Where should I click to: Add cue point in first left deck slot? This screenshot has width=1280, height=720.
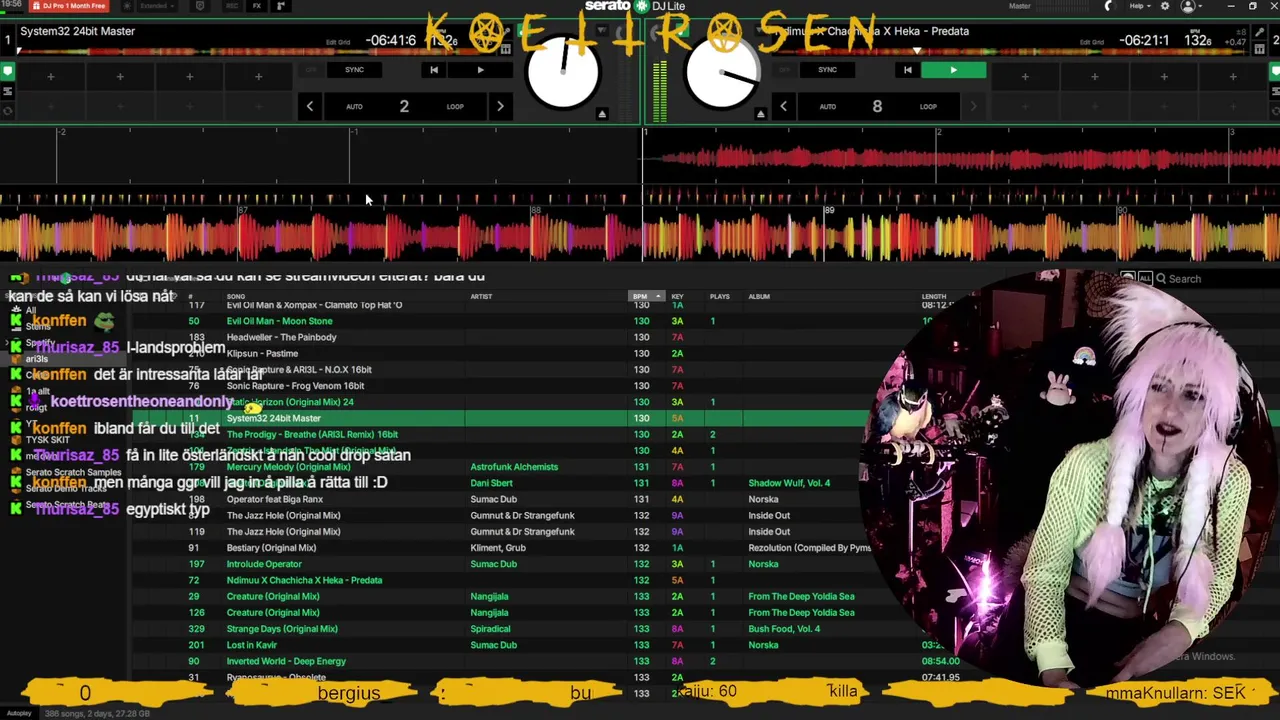[x=50, y=76]
